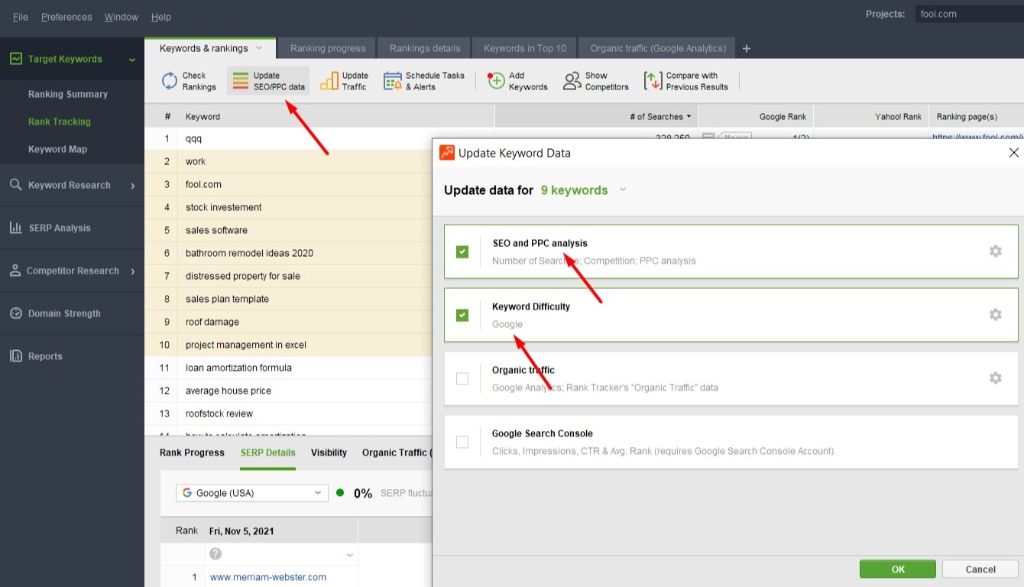This screenshot has height=587, width=1024.
Task: Open the File menu
Action: pyautogui.click(x=20, y=17)
